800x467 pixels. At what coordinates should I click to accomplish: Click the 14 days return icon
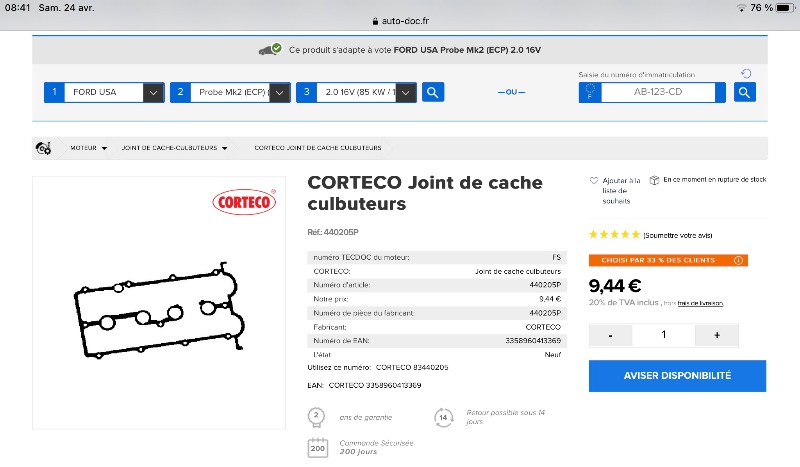pyautogui.click(x=443, y=417)
